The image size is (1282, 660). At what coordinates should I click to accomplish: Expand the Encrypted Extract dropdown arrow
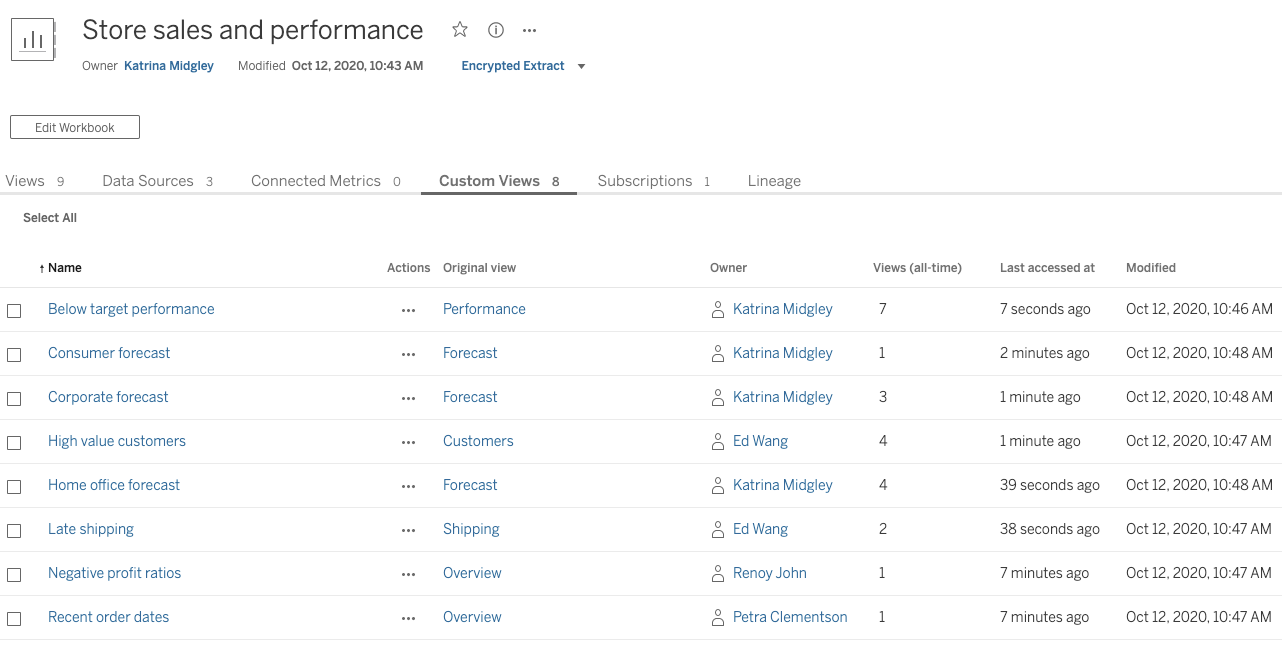click(x=582, y=67)
